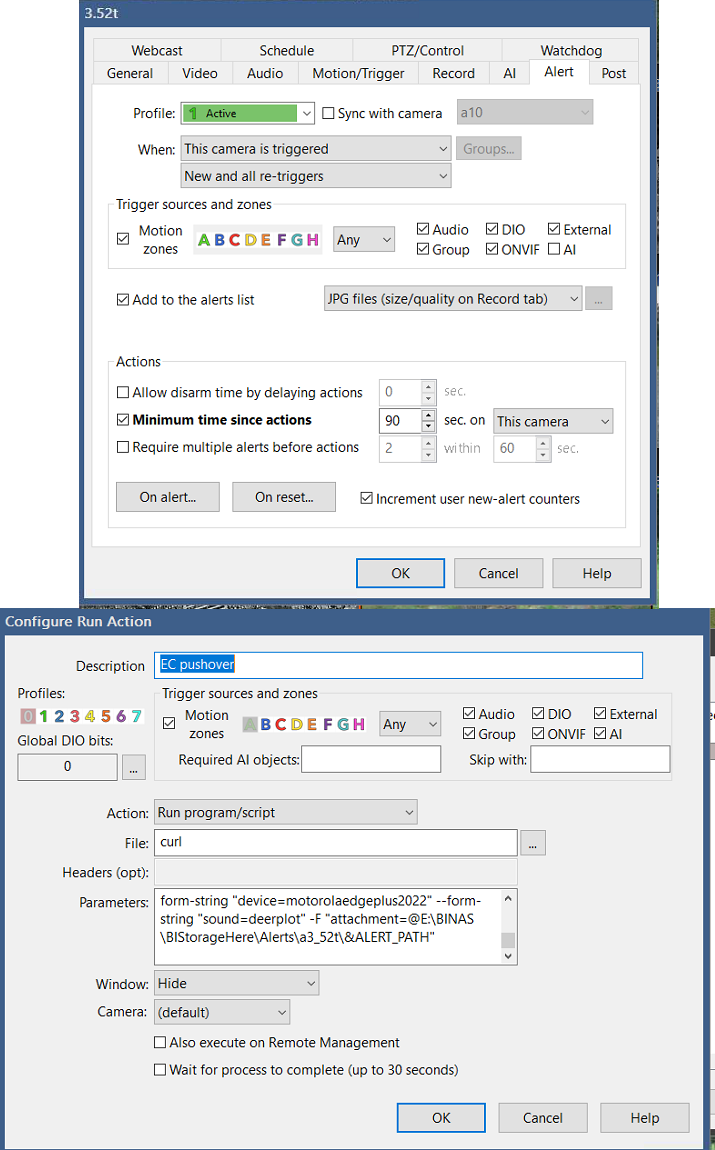Click the browse button next to File field
Screen dimensions: 715x1150
point(533,843)
